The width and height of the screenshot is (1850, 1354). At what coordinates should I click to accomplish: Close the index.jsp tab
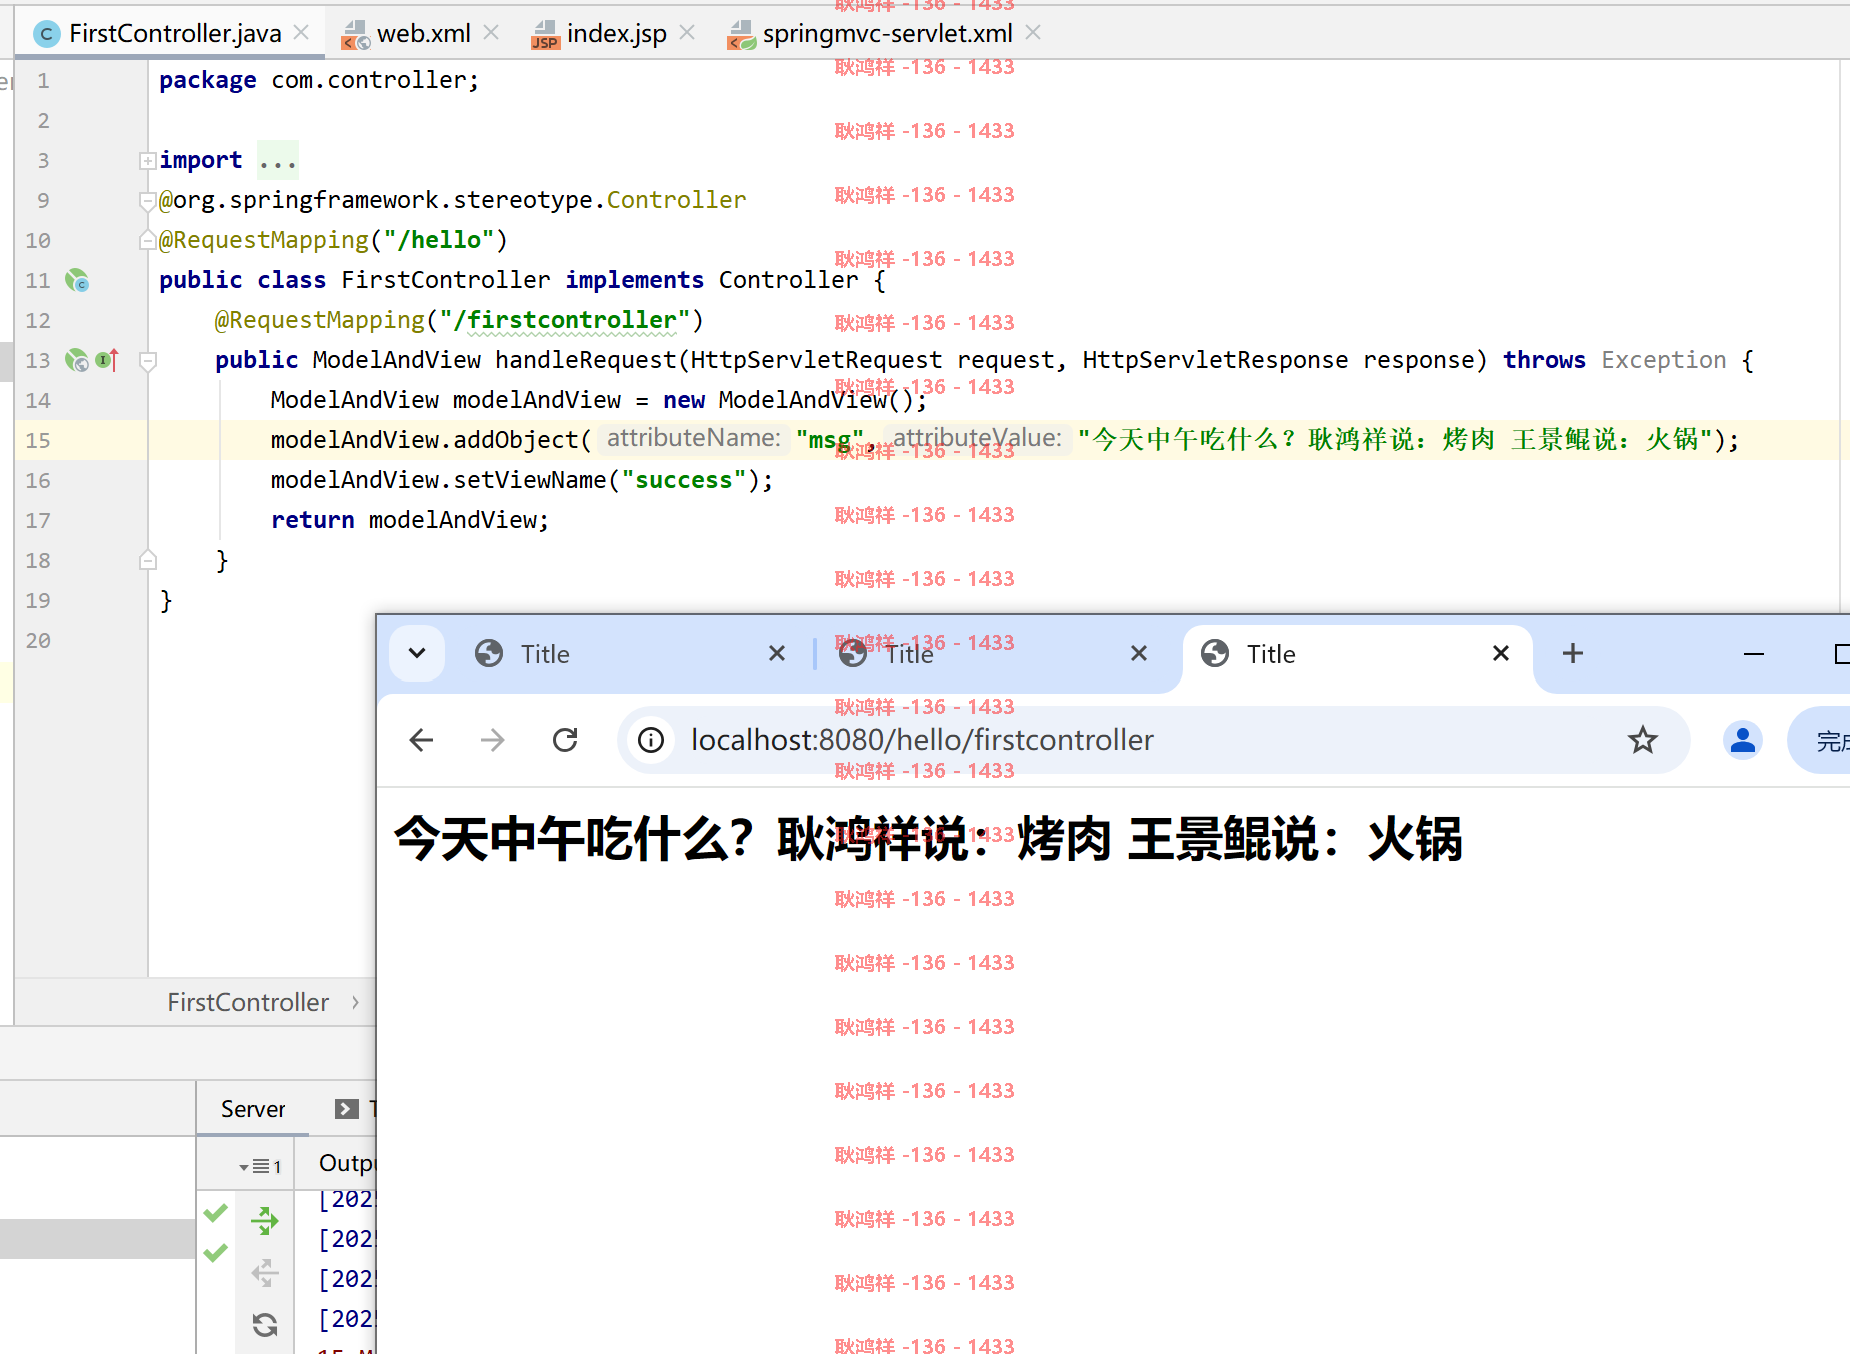coord(687,33)
